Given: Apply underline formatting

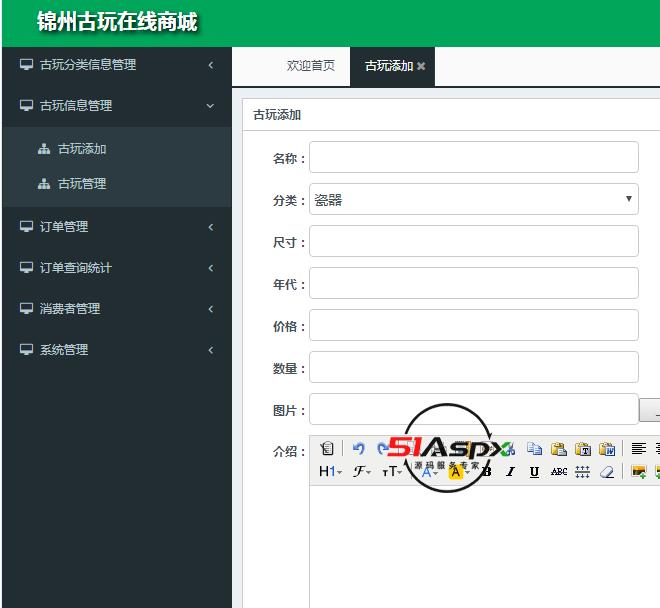Looking at the screenshot, I should click(535, 472).
